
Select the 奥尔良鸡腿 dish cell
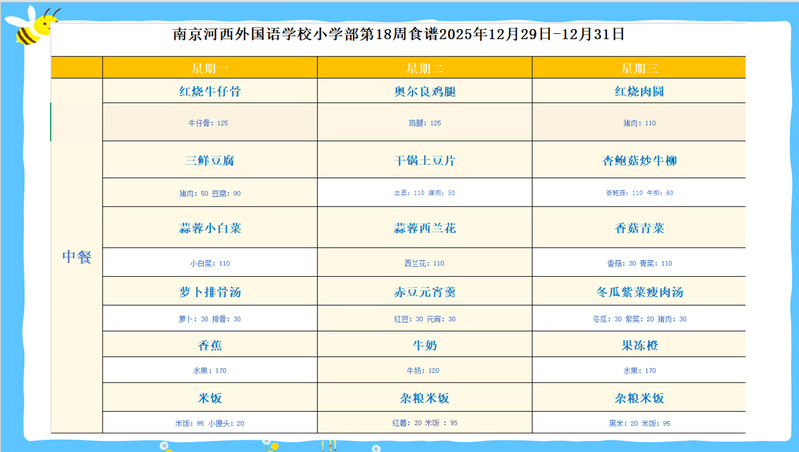point(425,91)
